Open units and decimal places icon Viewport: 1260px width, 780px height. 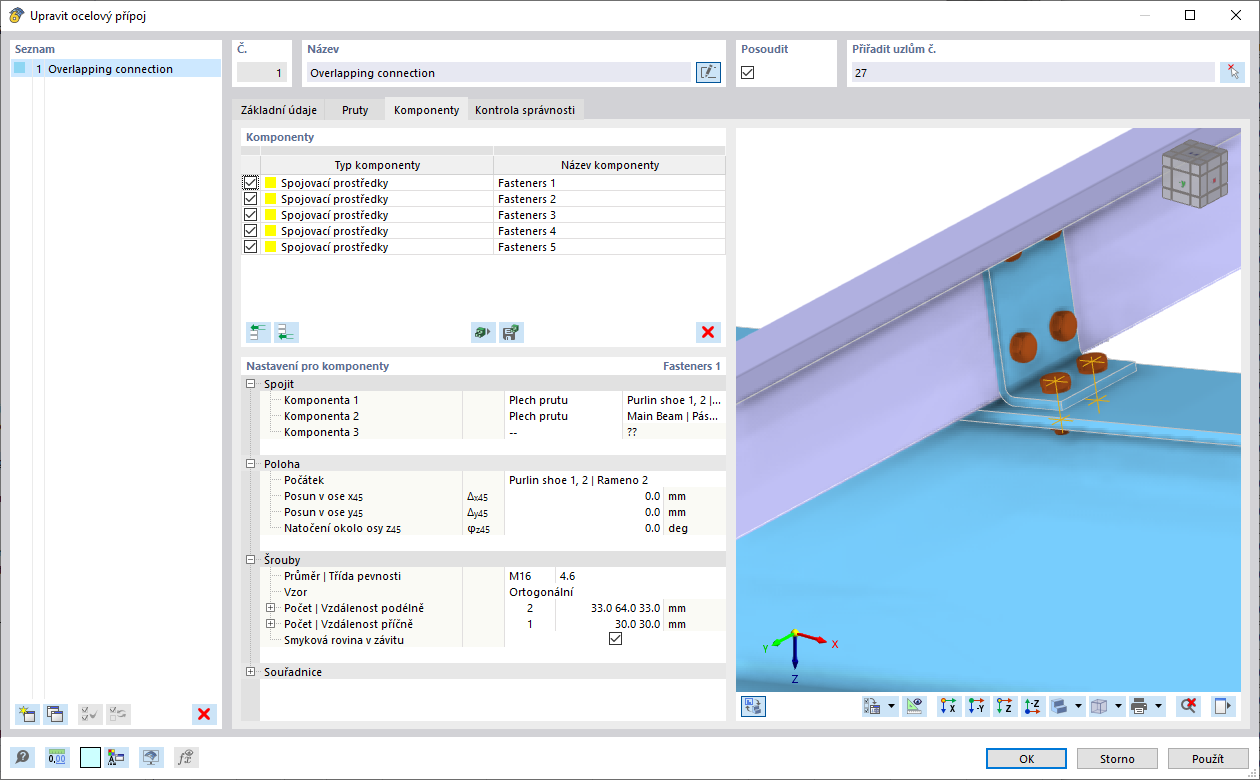point(57,758)
